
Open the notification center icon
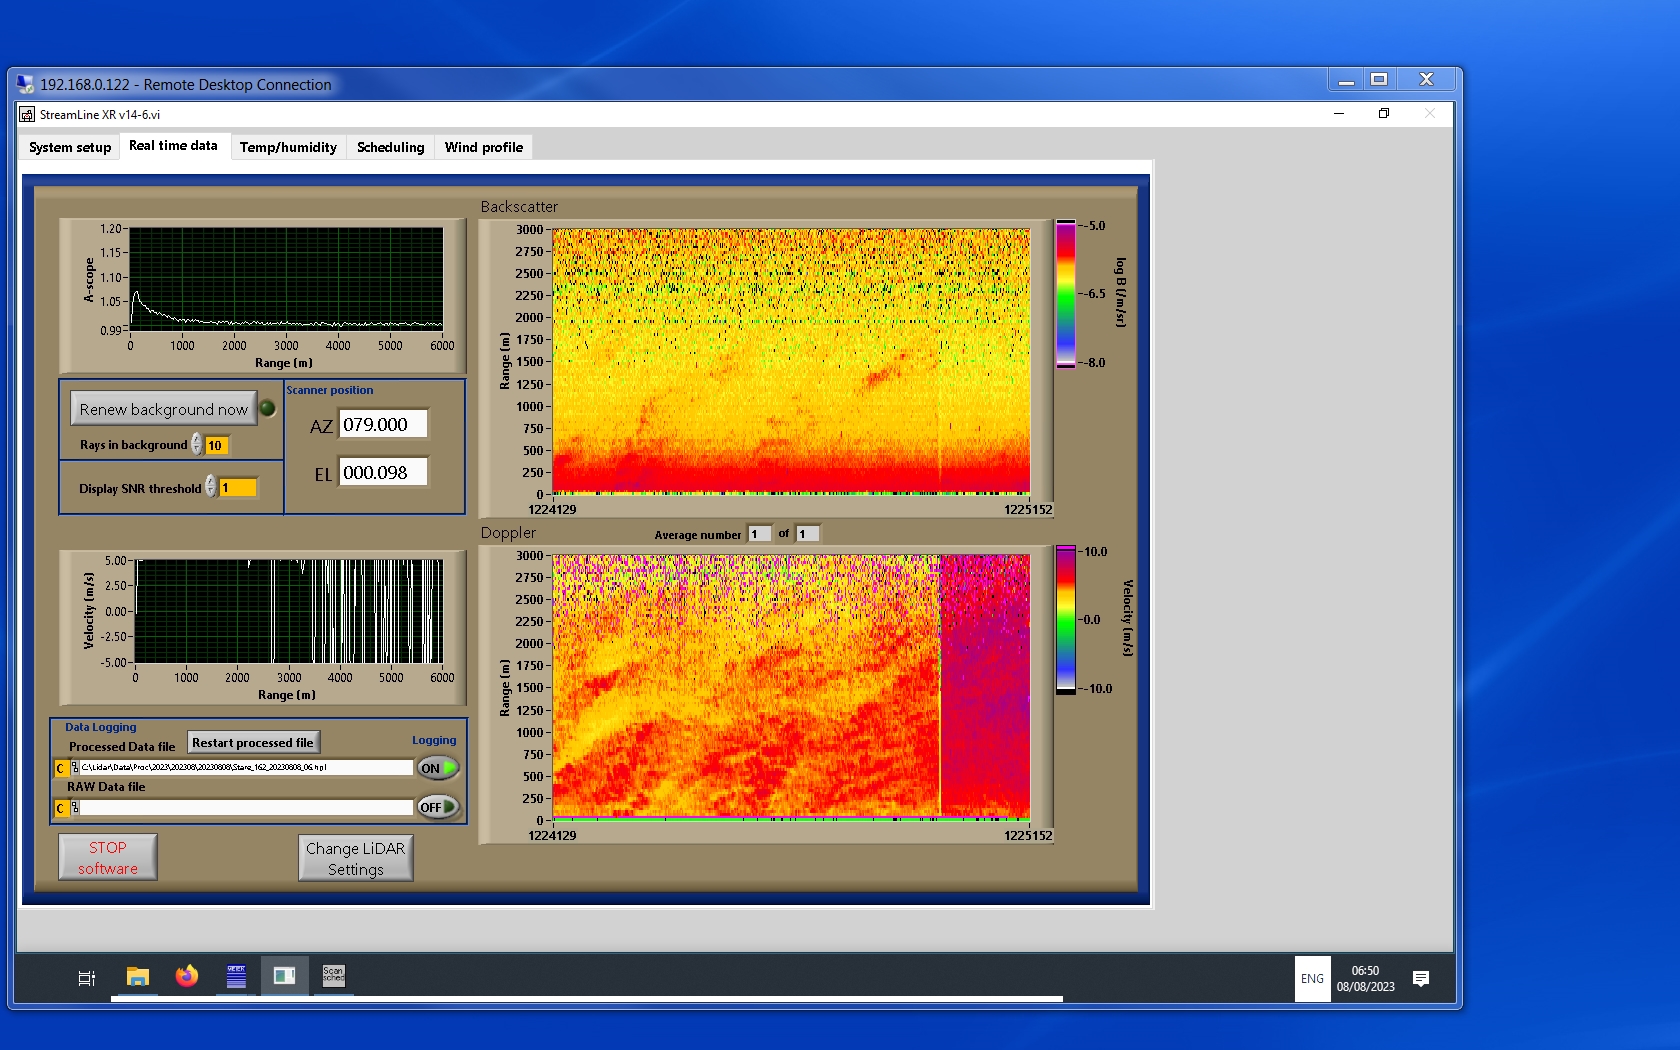(x=1420, y=978)
